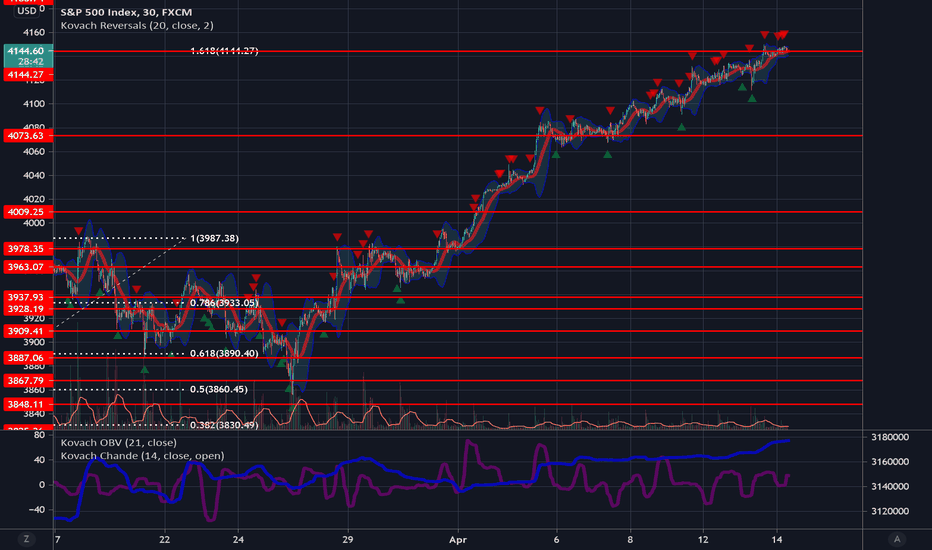Click the 3887.06 red price level label
The image size is (932, 550).
[28, 357]
